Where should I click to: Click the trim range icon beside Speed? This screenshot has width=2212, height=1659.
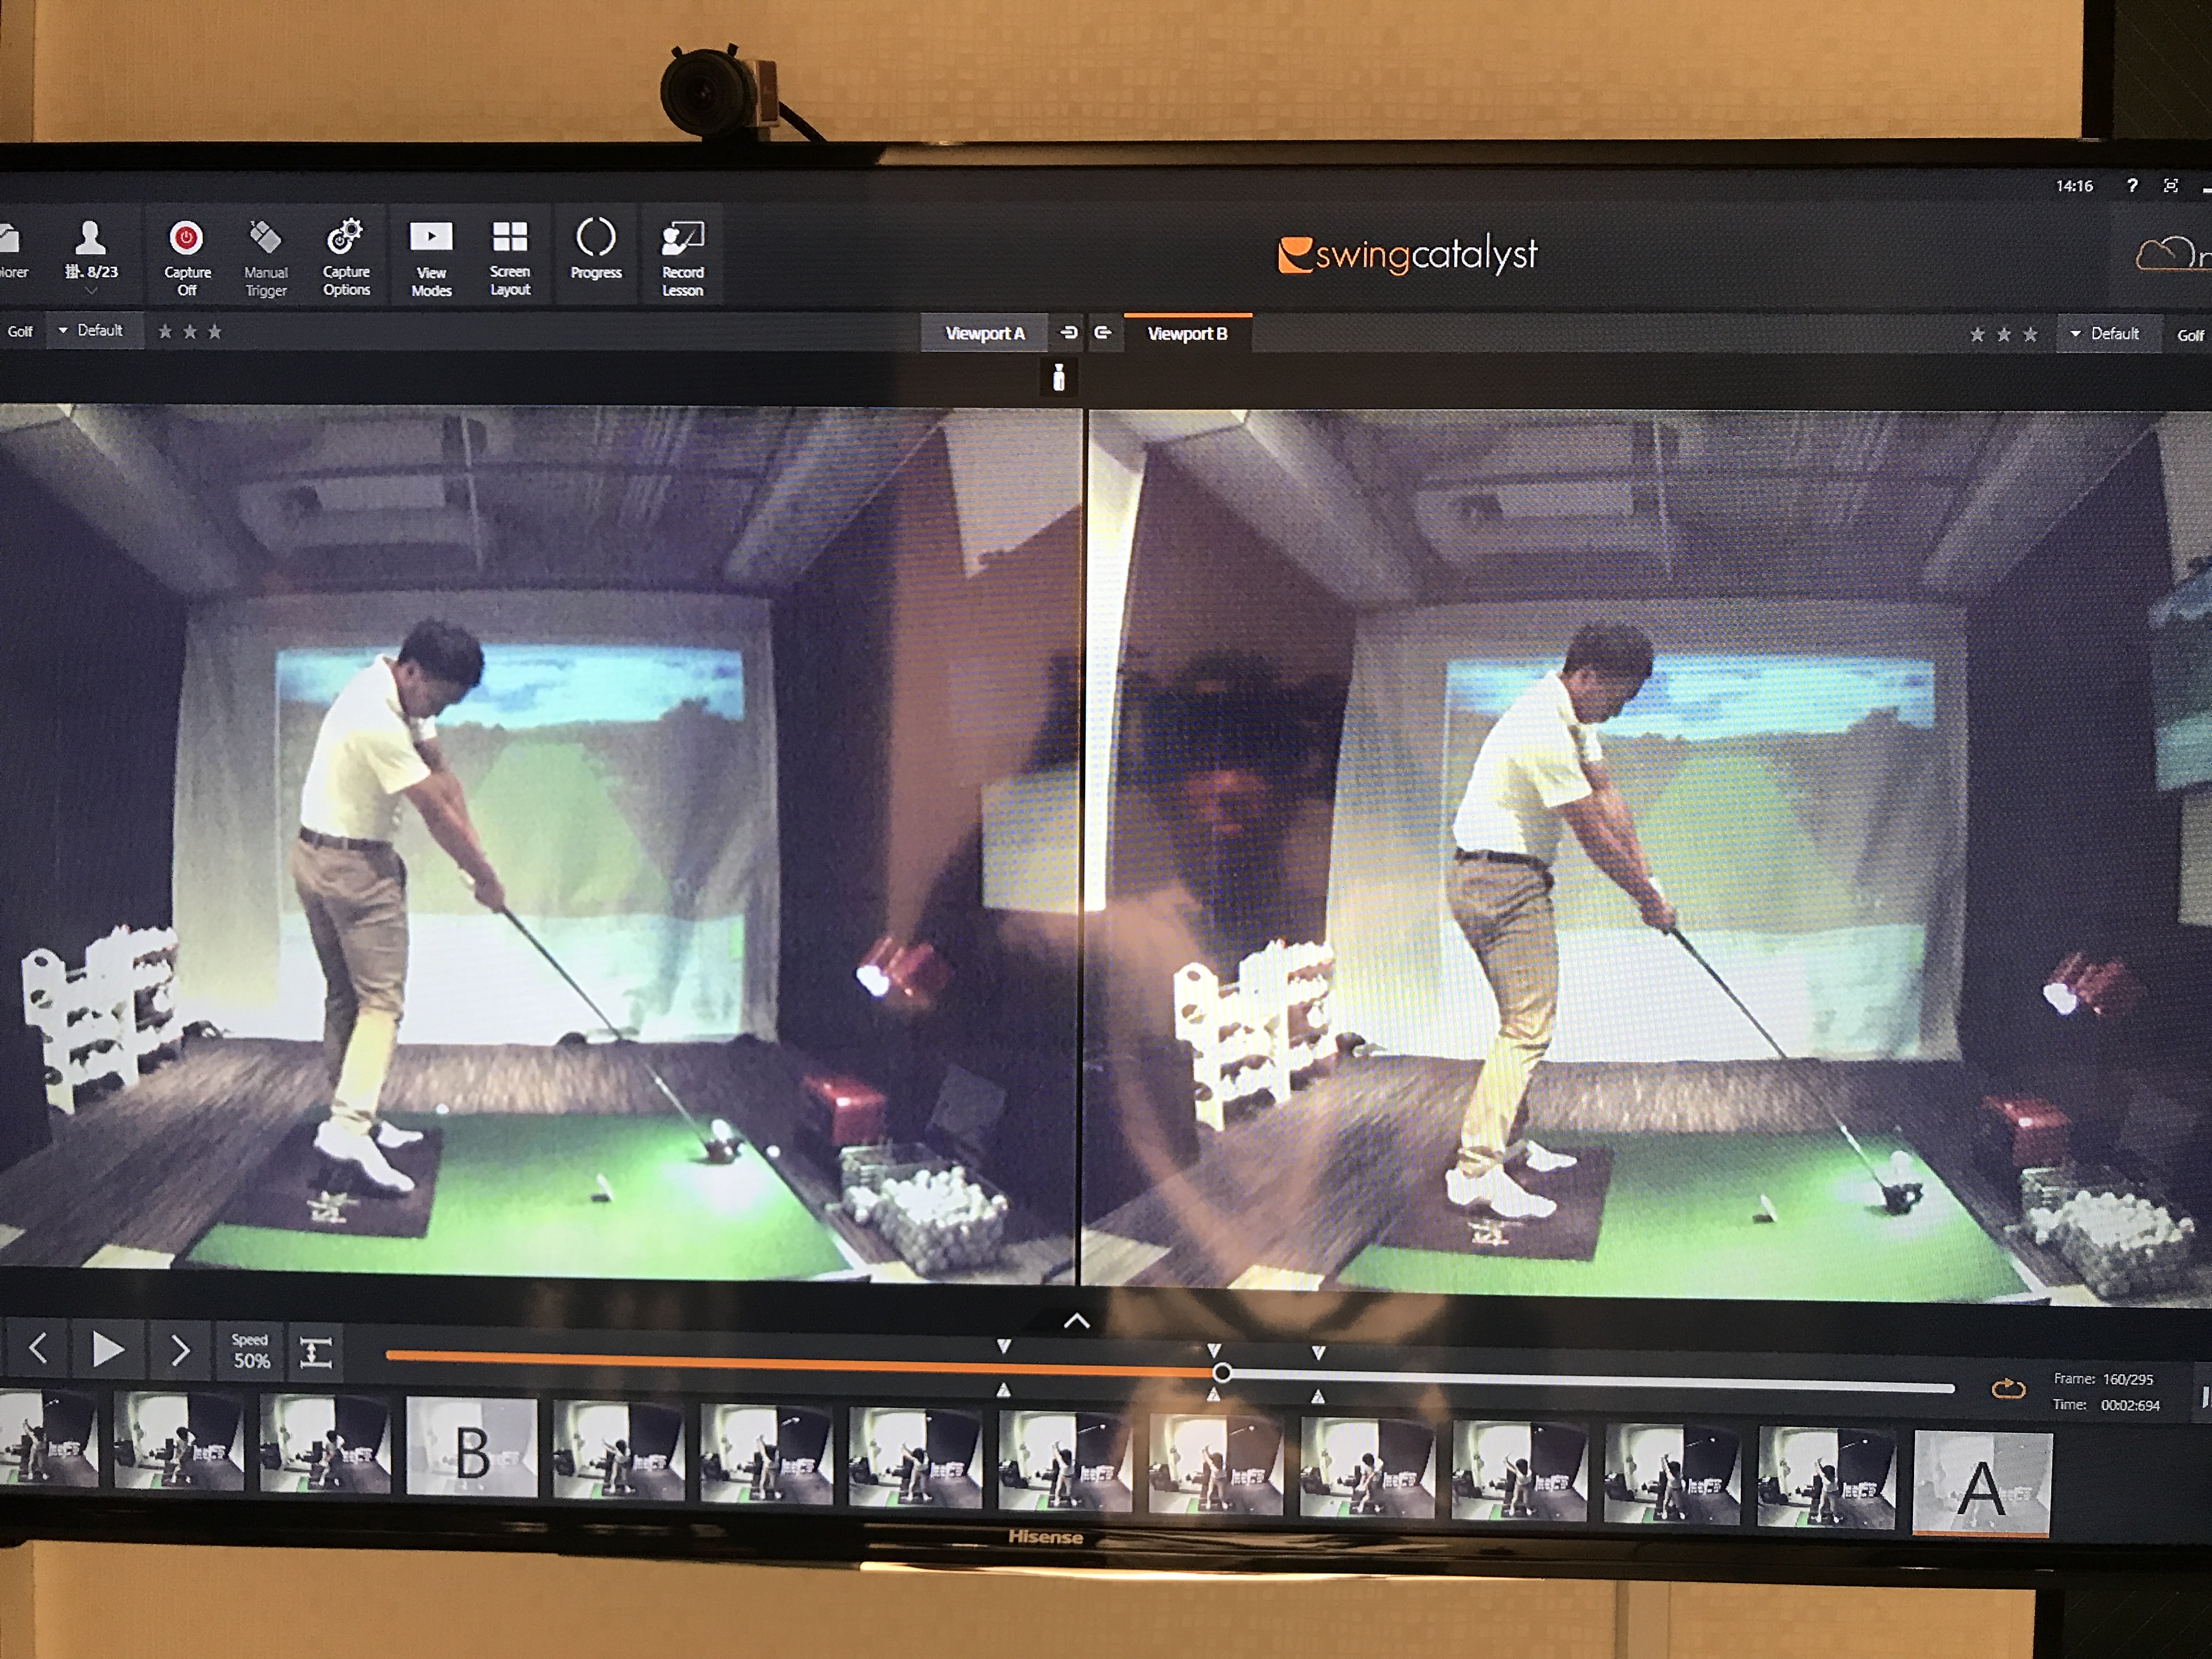pos(316,1353)
